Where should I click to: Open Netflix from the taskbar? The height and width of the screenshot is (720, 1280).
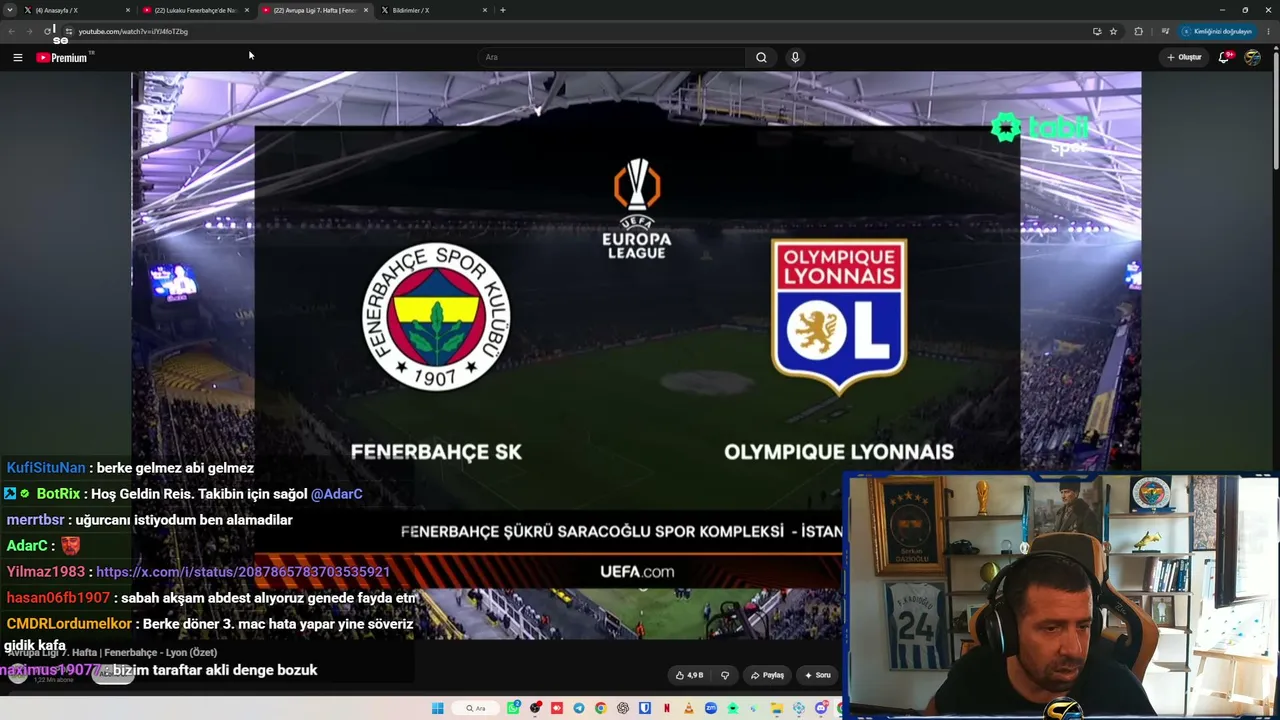(x=667, y=708)
